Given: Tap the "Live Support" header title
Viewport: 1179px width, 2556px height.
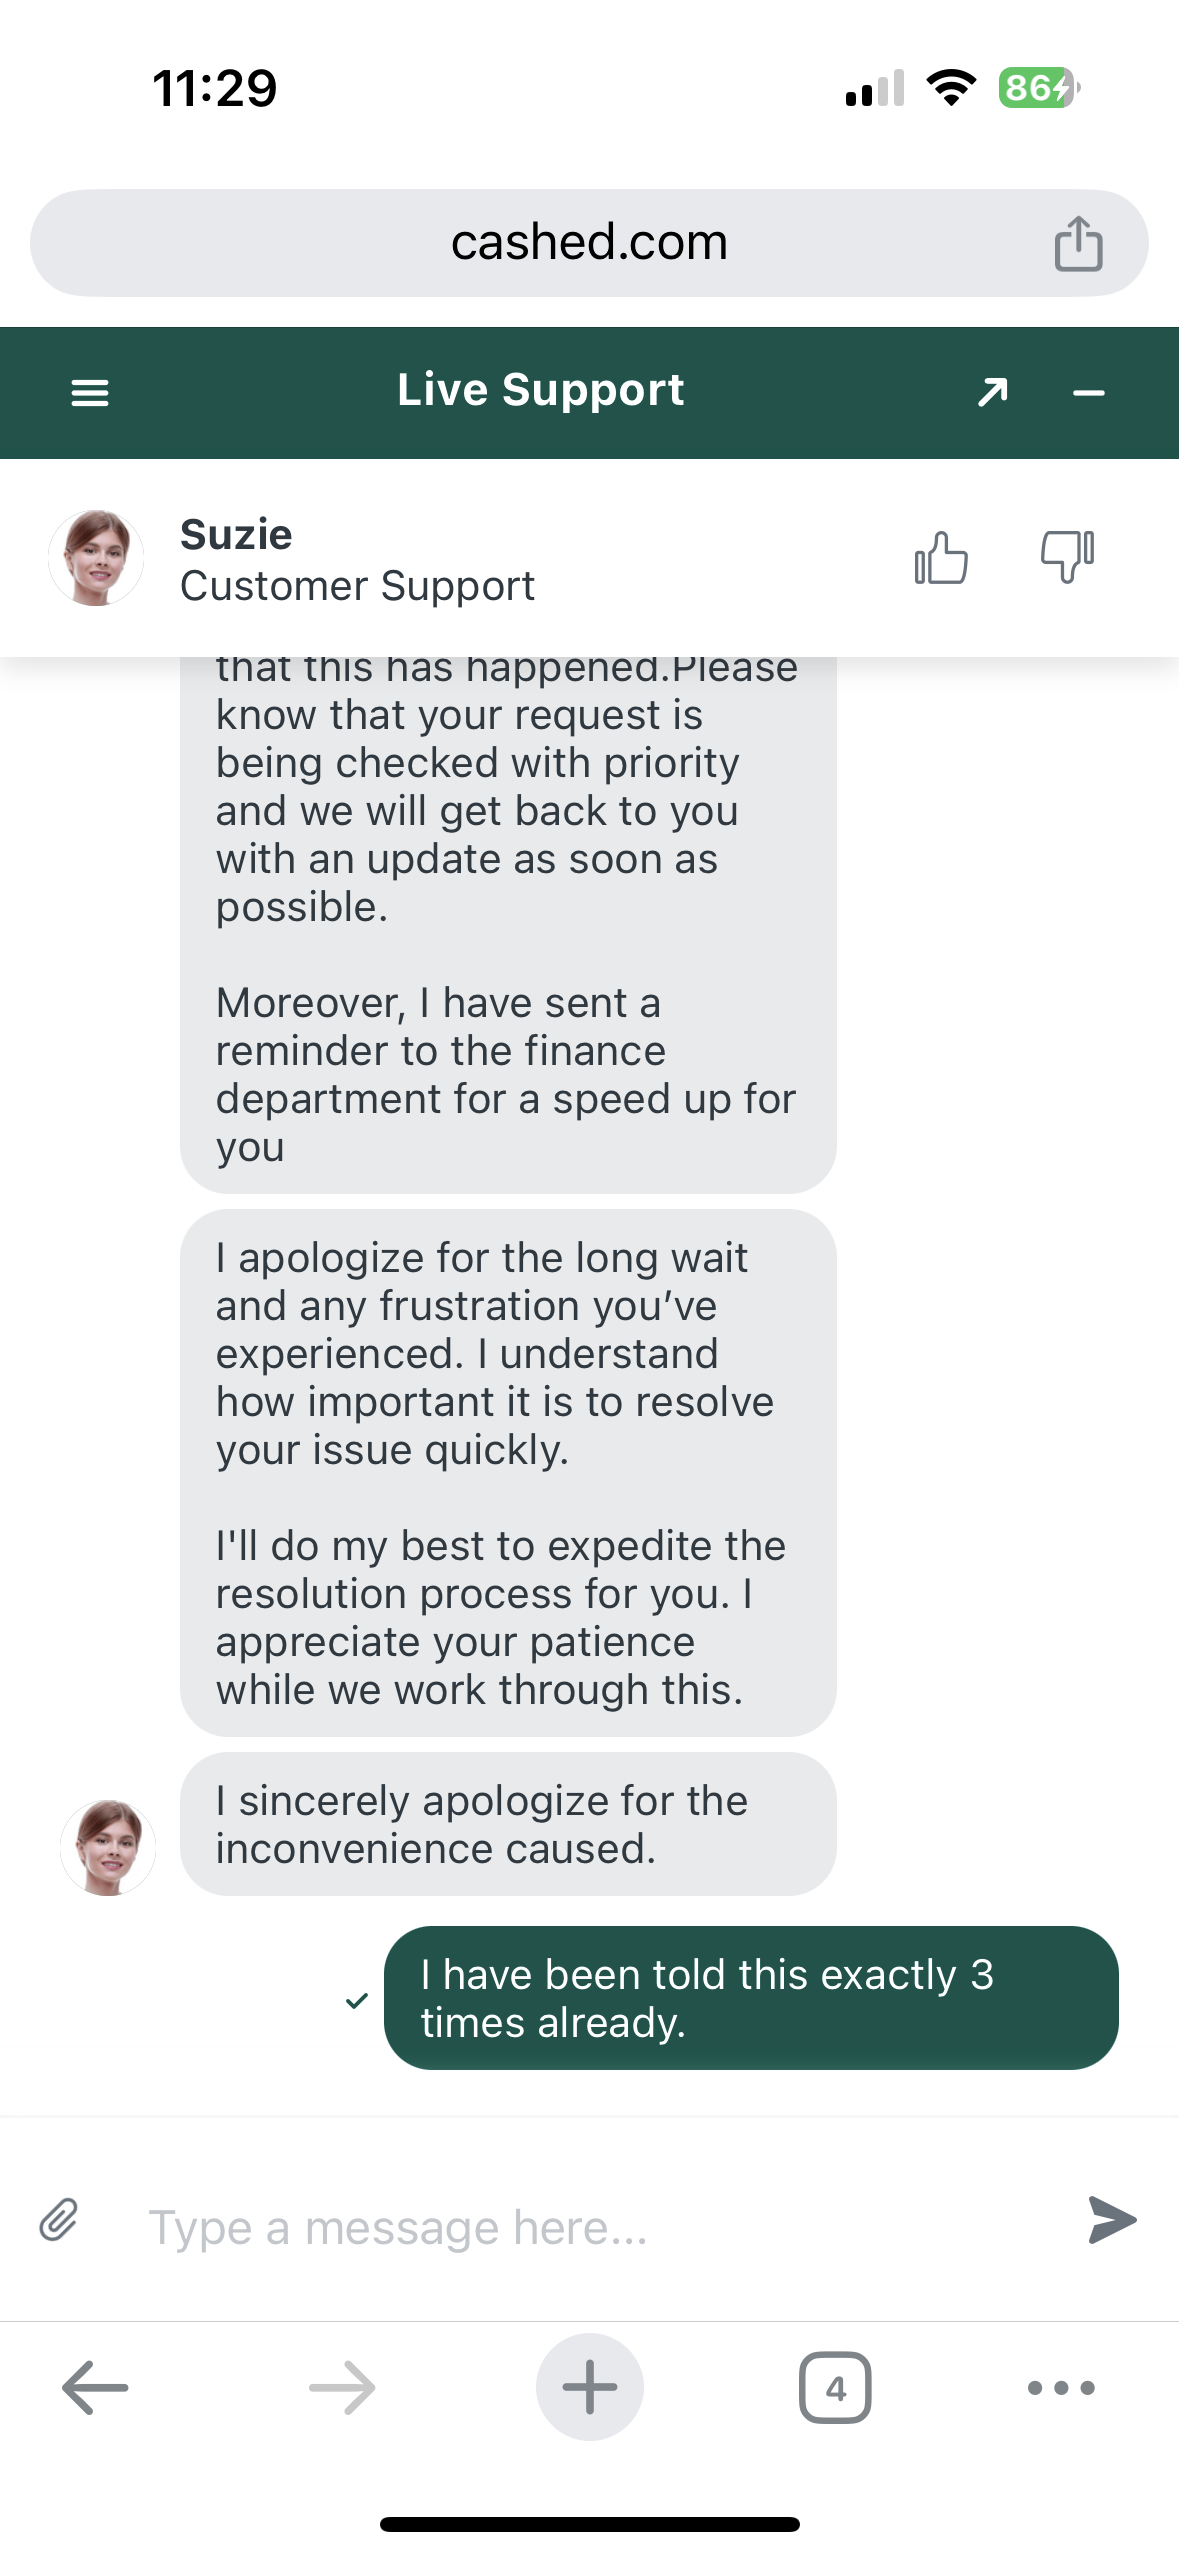Looking at the screenshot, I should click(540, 390).
